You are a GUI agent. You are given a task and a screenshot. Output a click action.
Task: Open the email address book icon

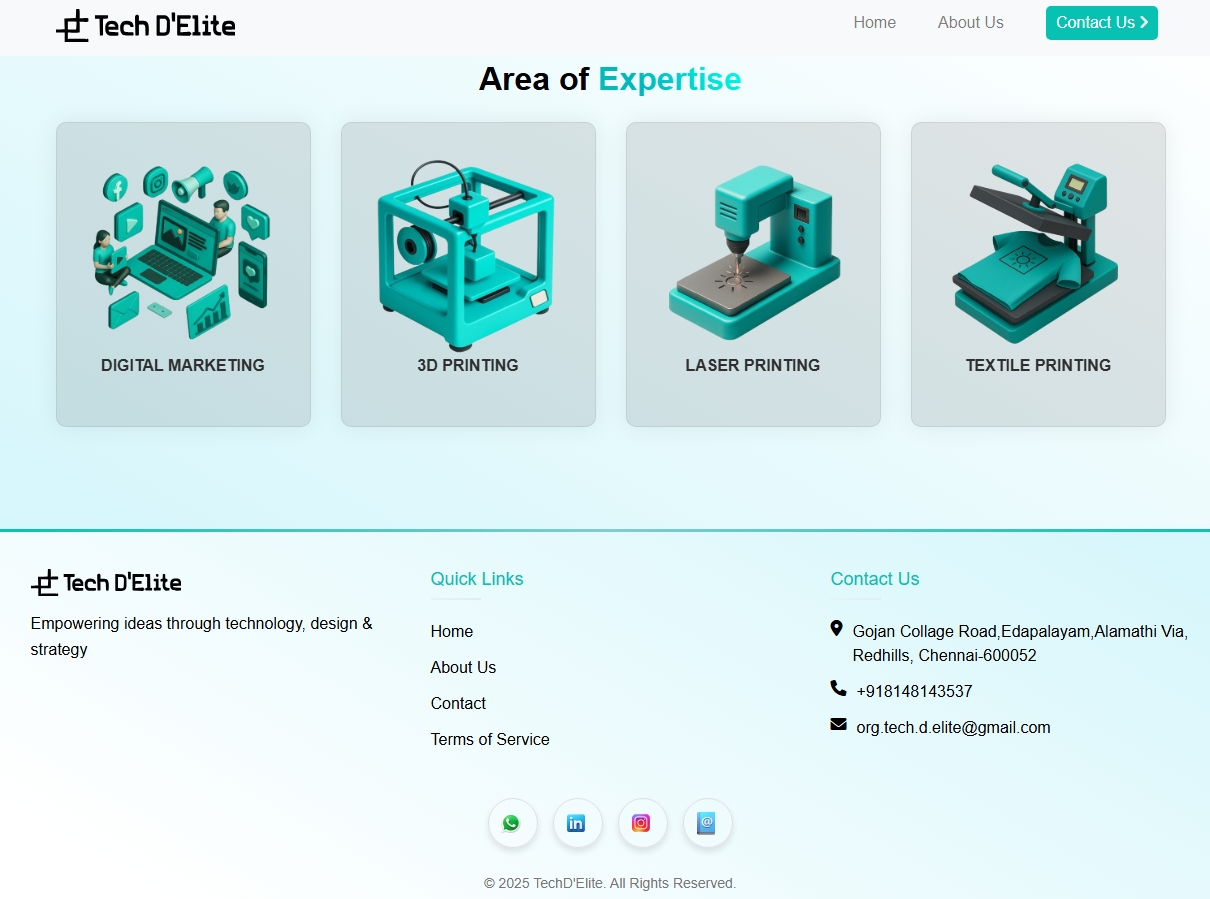(707, 823)
